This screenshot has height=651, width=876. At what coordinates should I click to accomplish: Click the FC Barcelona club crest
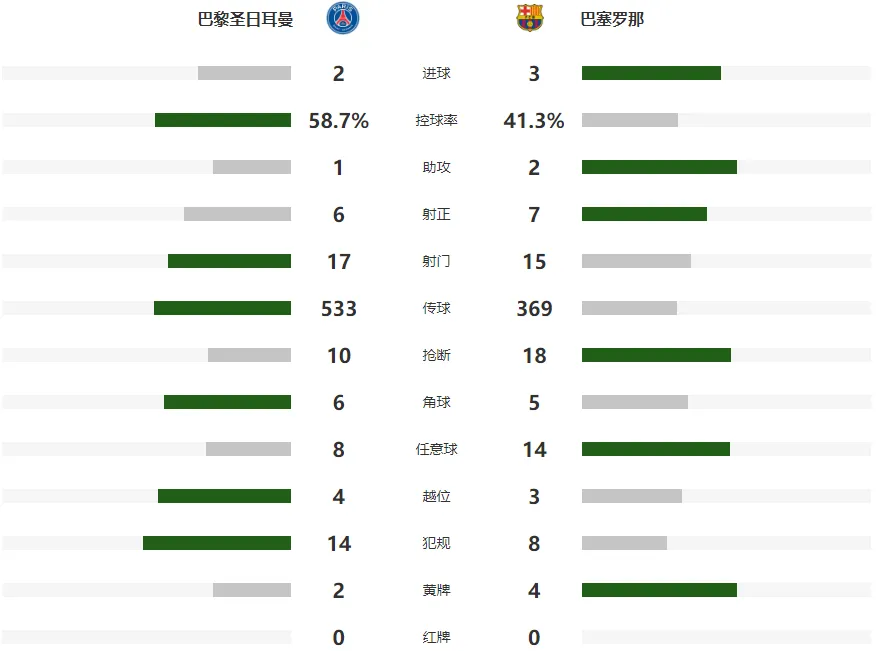530,18
